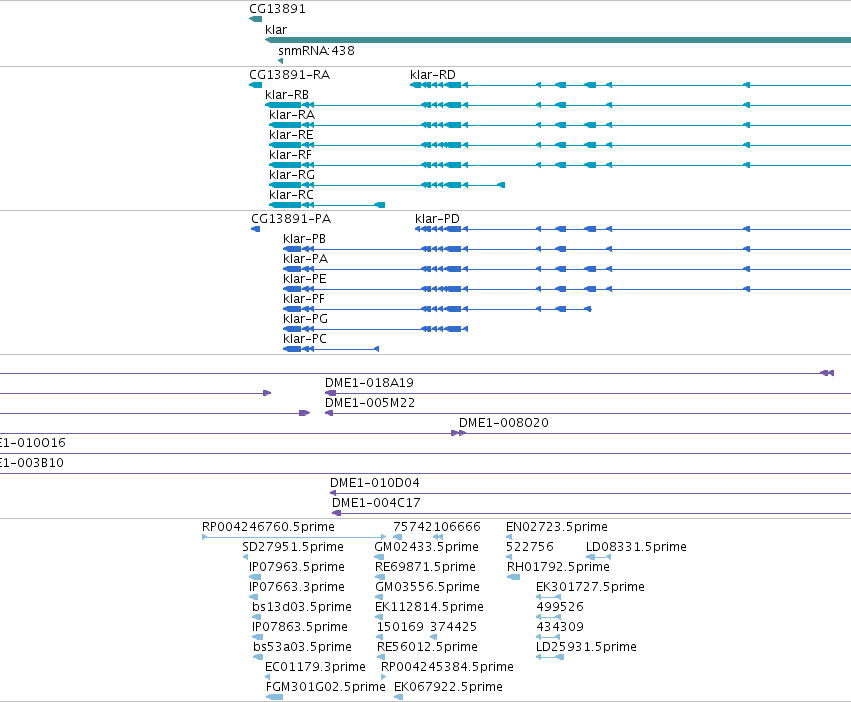Select the EC01179.3prime EST label
The width and height of the screenshot is (851, 702).
315,667
